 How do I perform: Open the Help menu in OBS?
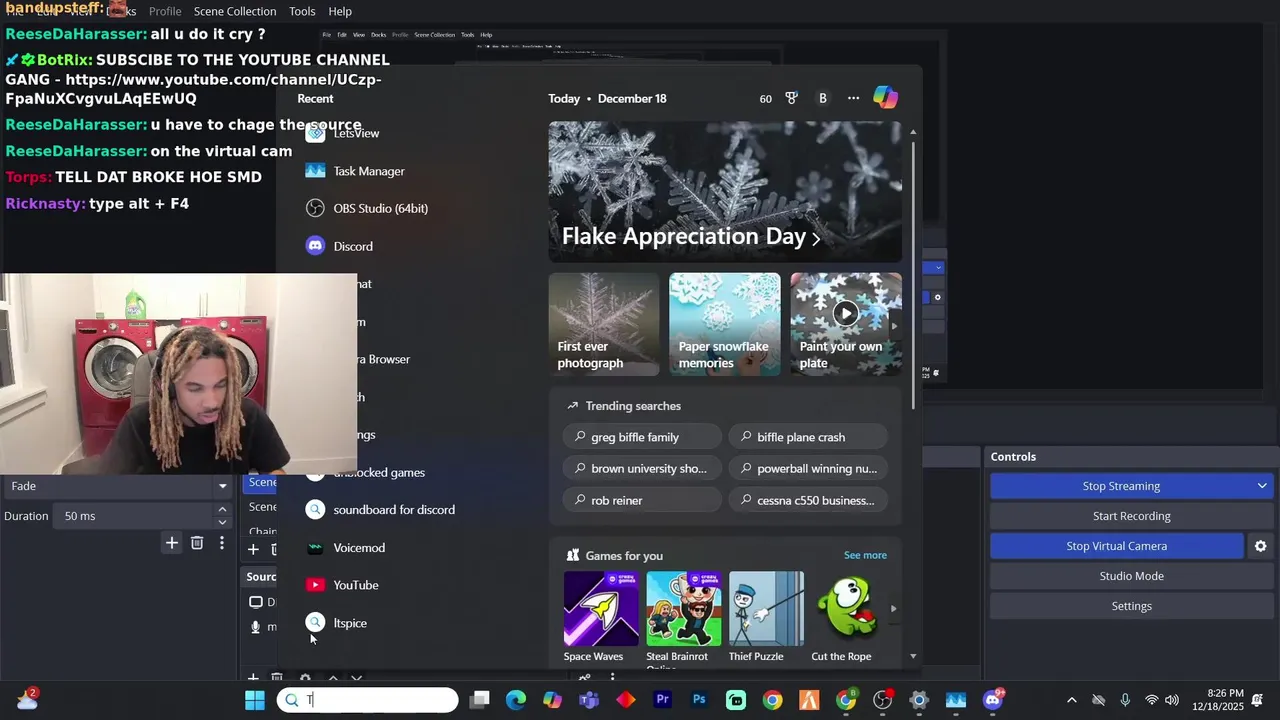pos(340,11)
